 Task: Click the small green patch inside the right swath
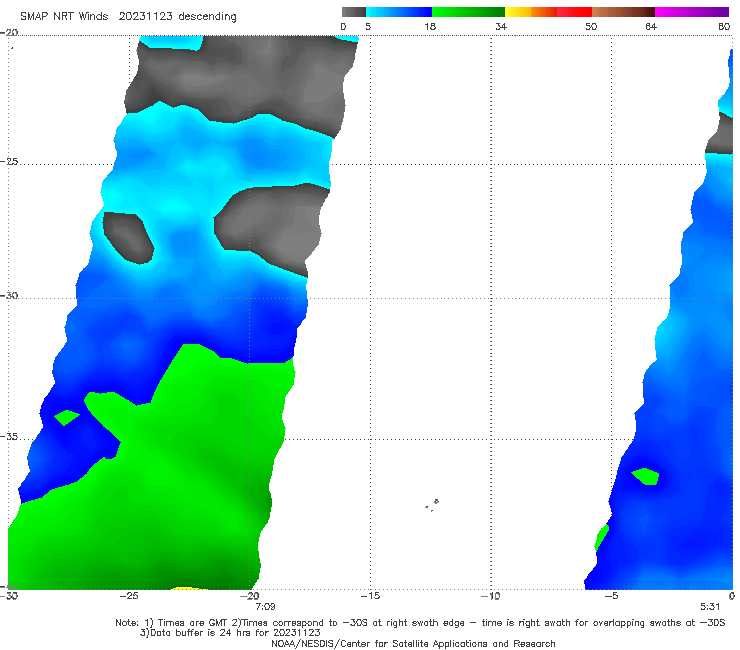[646, 476]
